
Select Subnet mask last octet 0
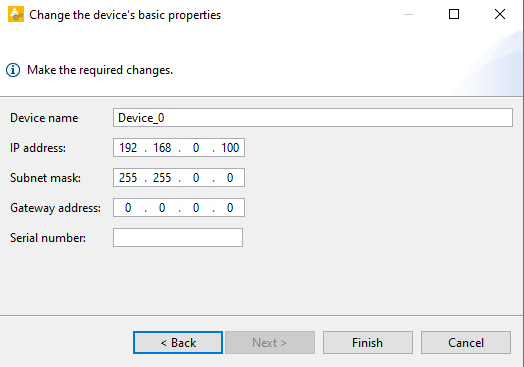coord(230,178)
